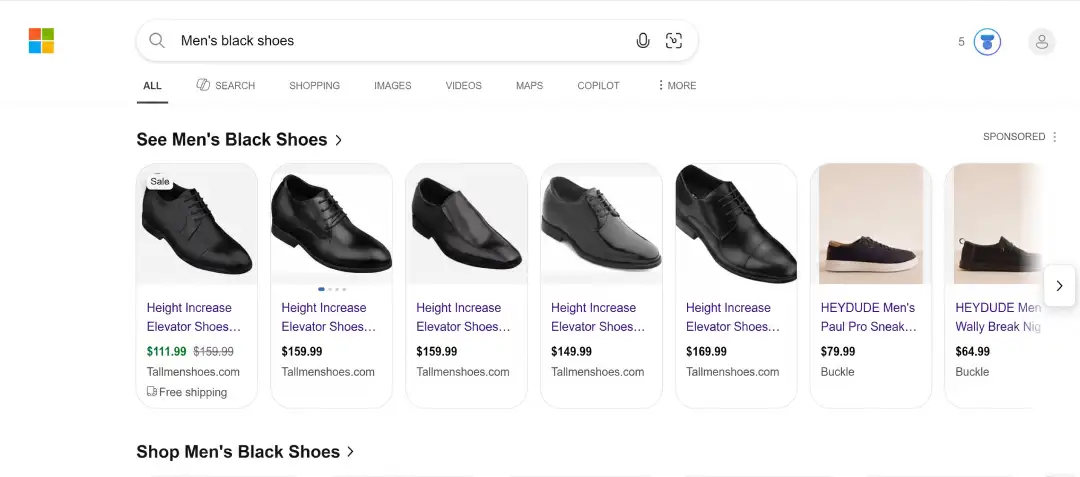Open the SHOPPING tab
The width and height of the screenshot is (1080, 477).
314,85
